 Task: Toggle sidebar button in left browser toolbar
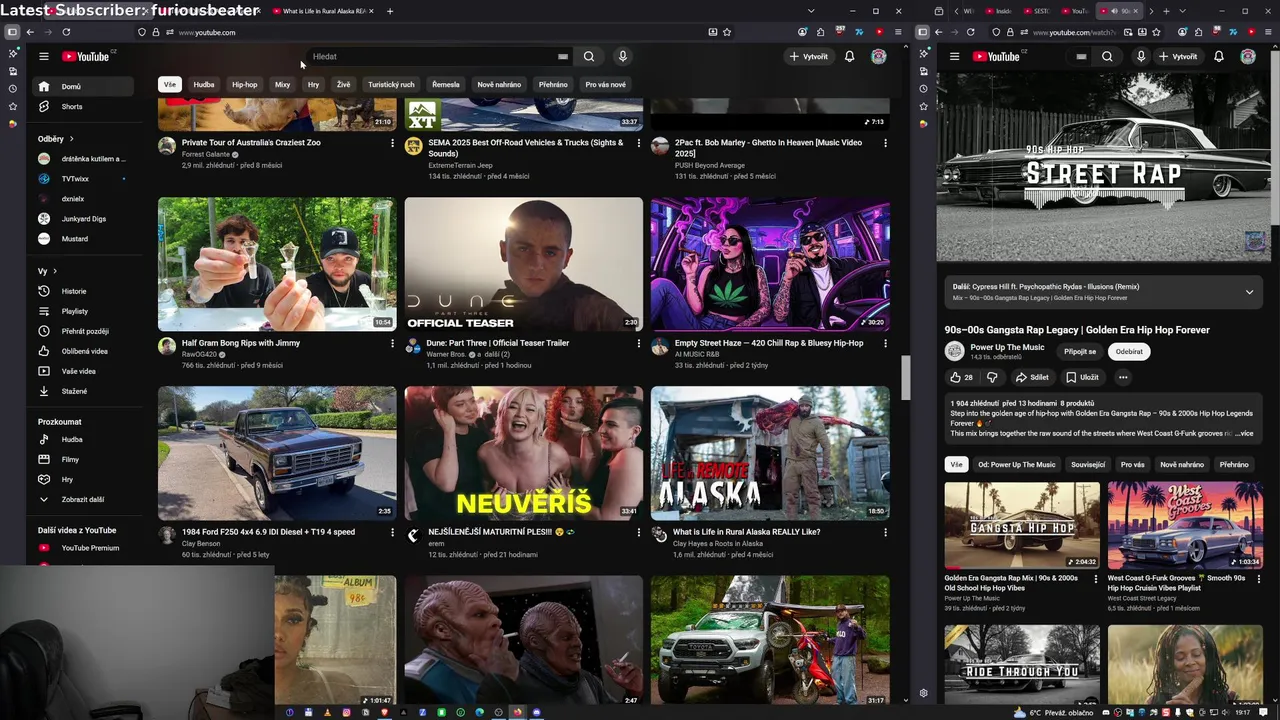click(12, 32)
